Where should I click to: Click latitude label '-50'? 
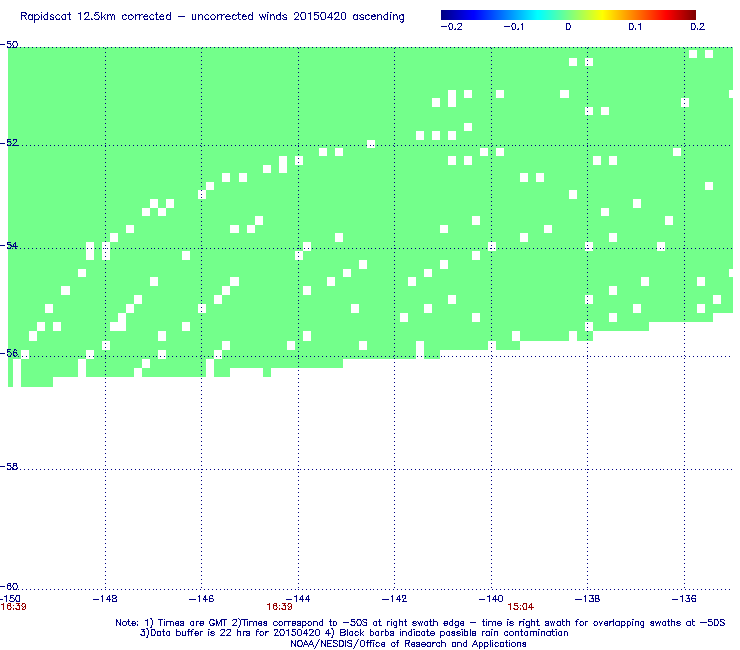pos(9,45)
